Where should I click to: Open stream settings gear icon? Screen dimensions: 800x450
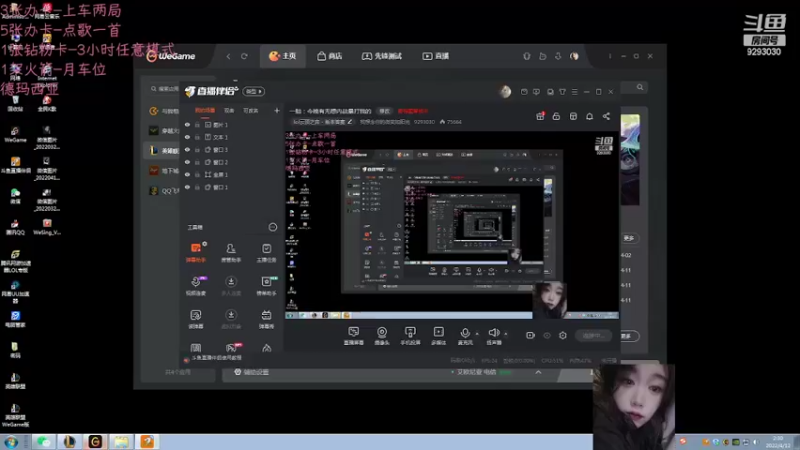coord(563,335)
